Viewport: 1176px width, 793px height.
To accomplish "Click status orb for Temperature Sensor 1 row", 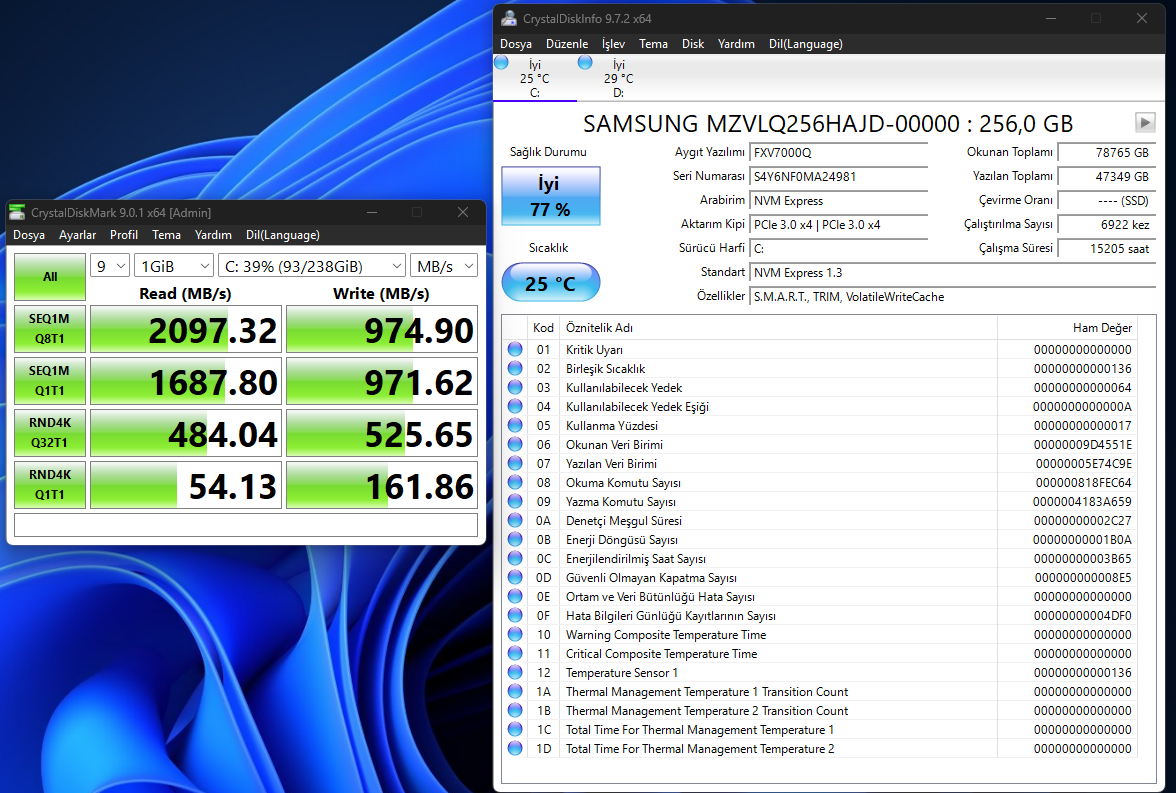I will click(x=515, y=673).
